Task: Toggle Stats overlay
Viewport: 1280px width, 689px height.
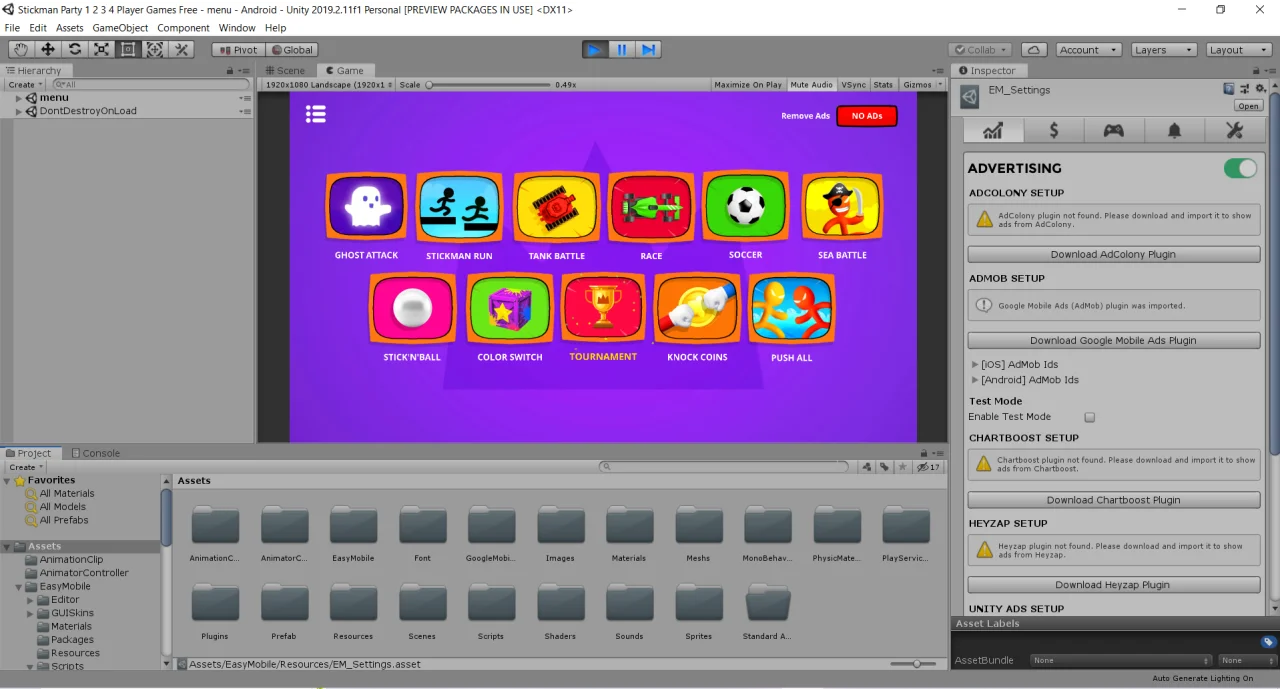Action: (x=883, y=85)
